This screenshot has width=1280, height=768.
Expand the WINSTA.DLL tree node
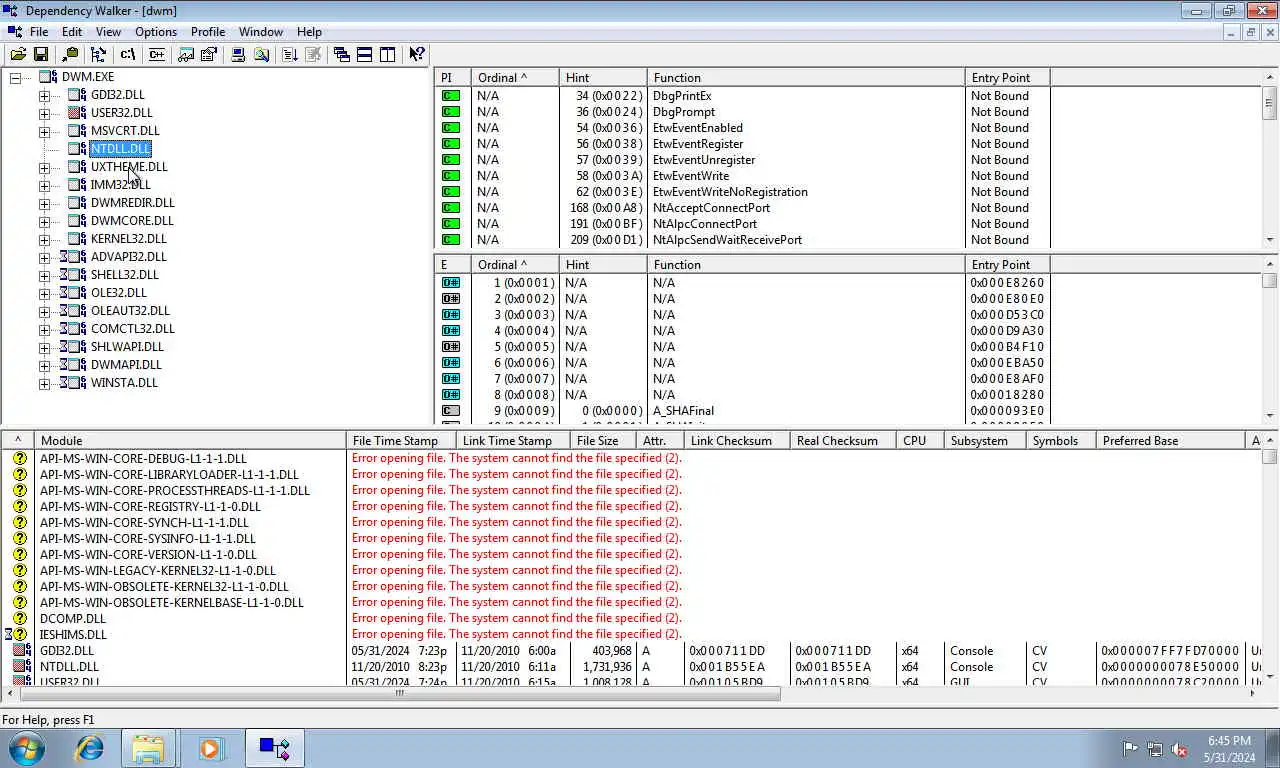pos(44,384)
